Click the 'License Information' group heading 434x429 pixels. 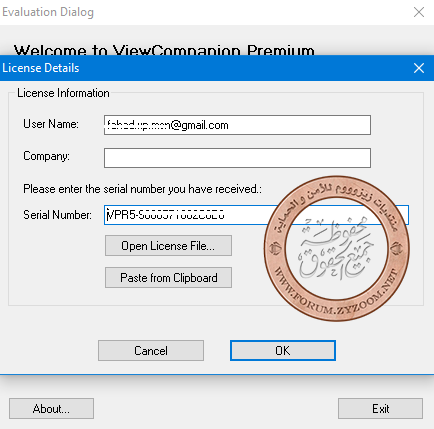click(63, 93)
